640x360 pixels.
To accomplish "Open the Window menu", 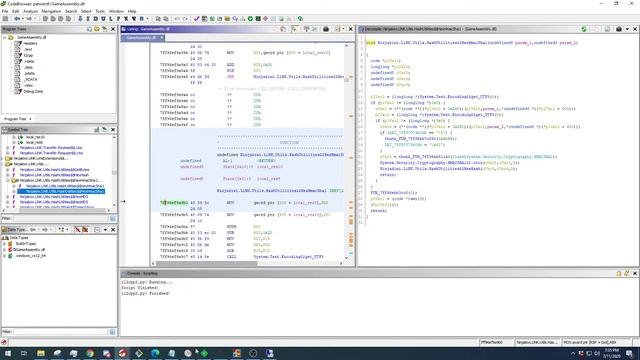I will [116, 11].
